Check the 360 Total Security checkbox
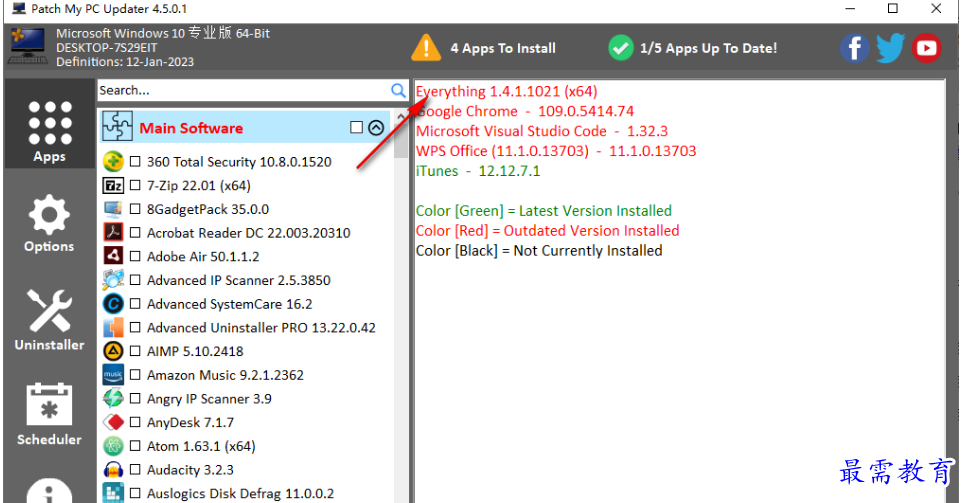Image resolution: width=961 pixels, height=503 pixels. click(135, 162)
